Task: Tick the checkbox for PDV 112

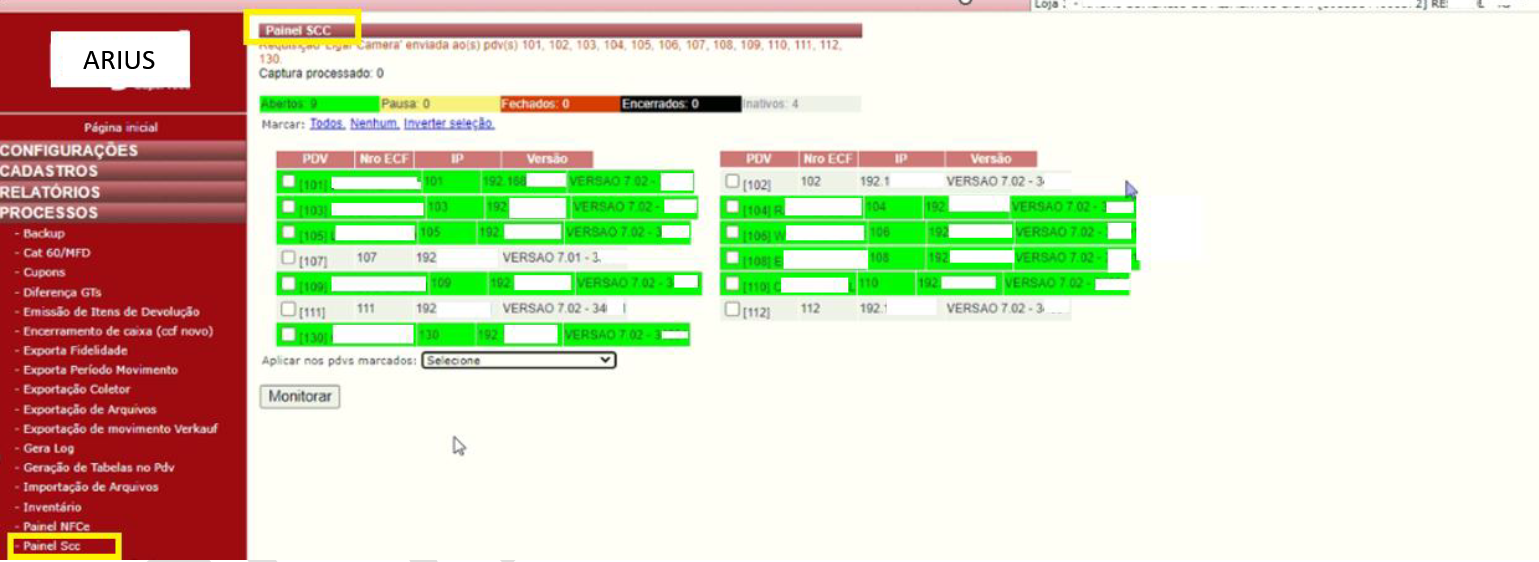Action: [x=732, y=309]
